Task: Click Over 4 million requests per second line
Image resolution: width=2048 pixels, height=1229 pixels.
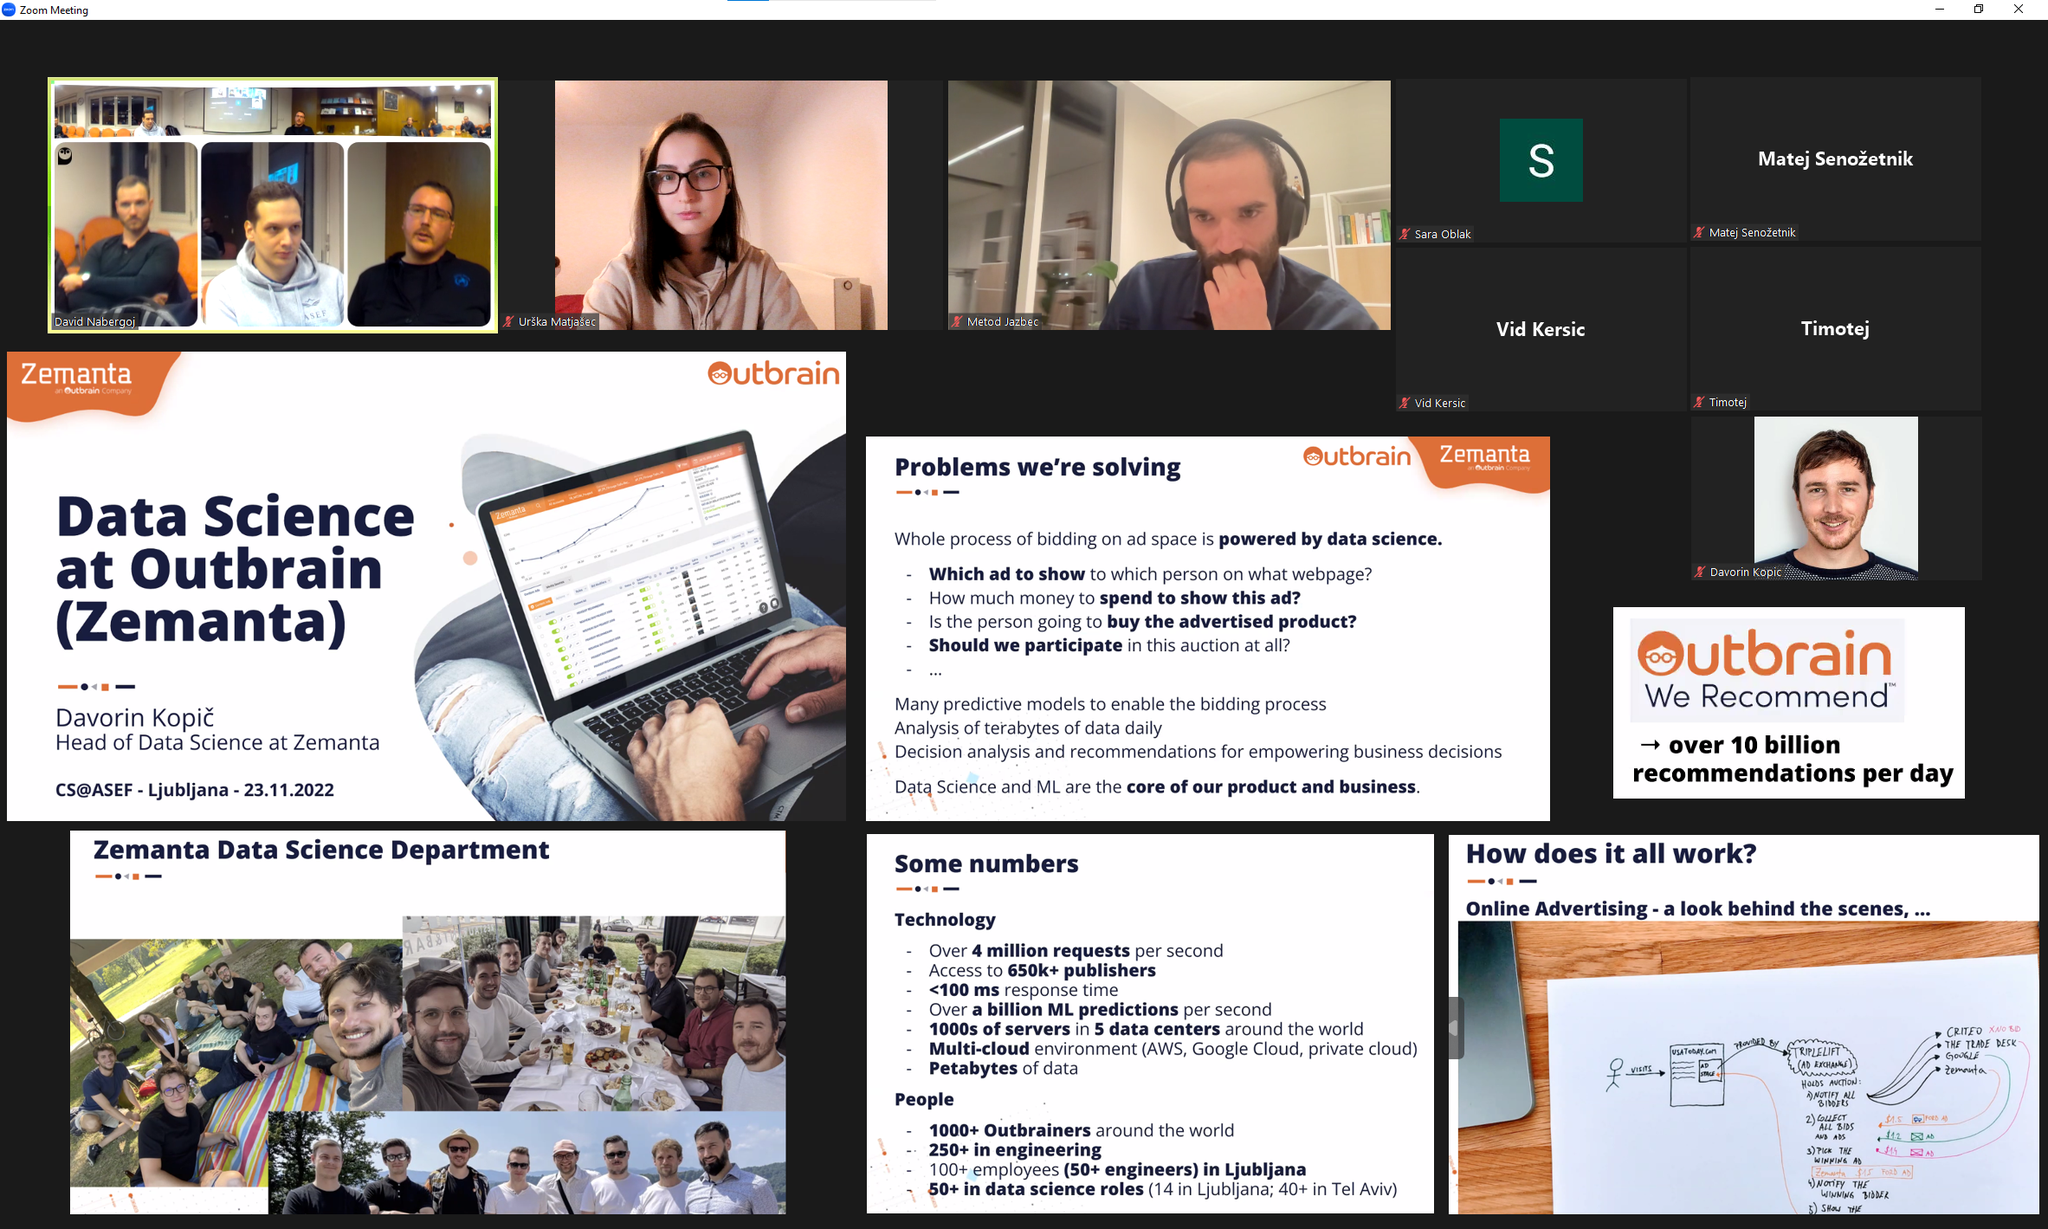Action: pos(1076,950)
